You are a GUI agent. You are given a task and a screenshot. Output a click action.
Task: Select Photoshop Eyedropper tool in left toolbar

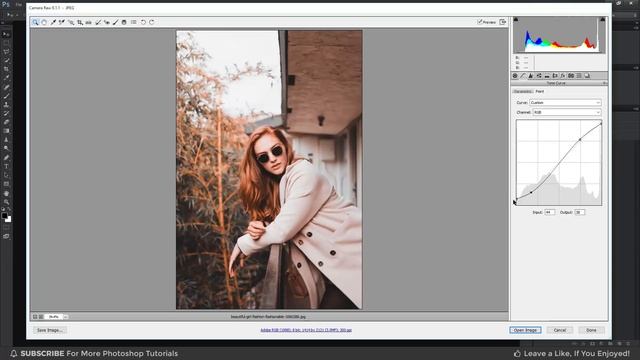(6, 78)
